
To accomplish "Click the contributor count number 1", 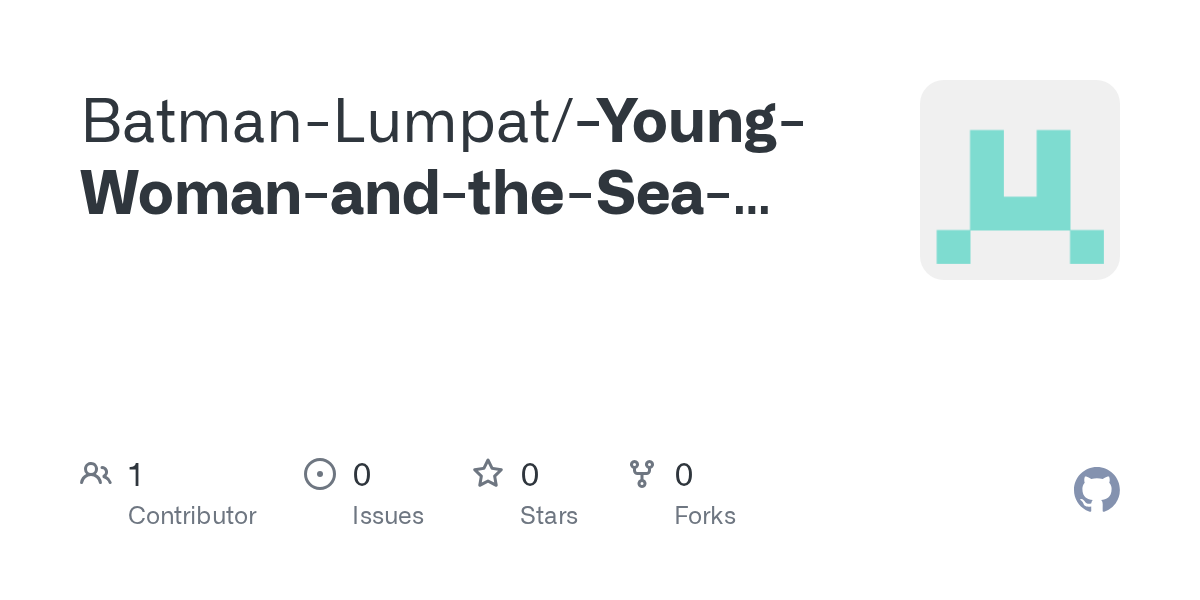I will tap(135, 474).
